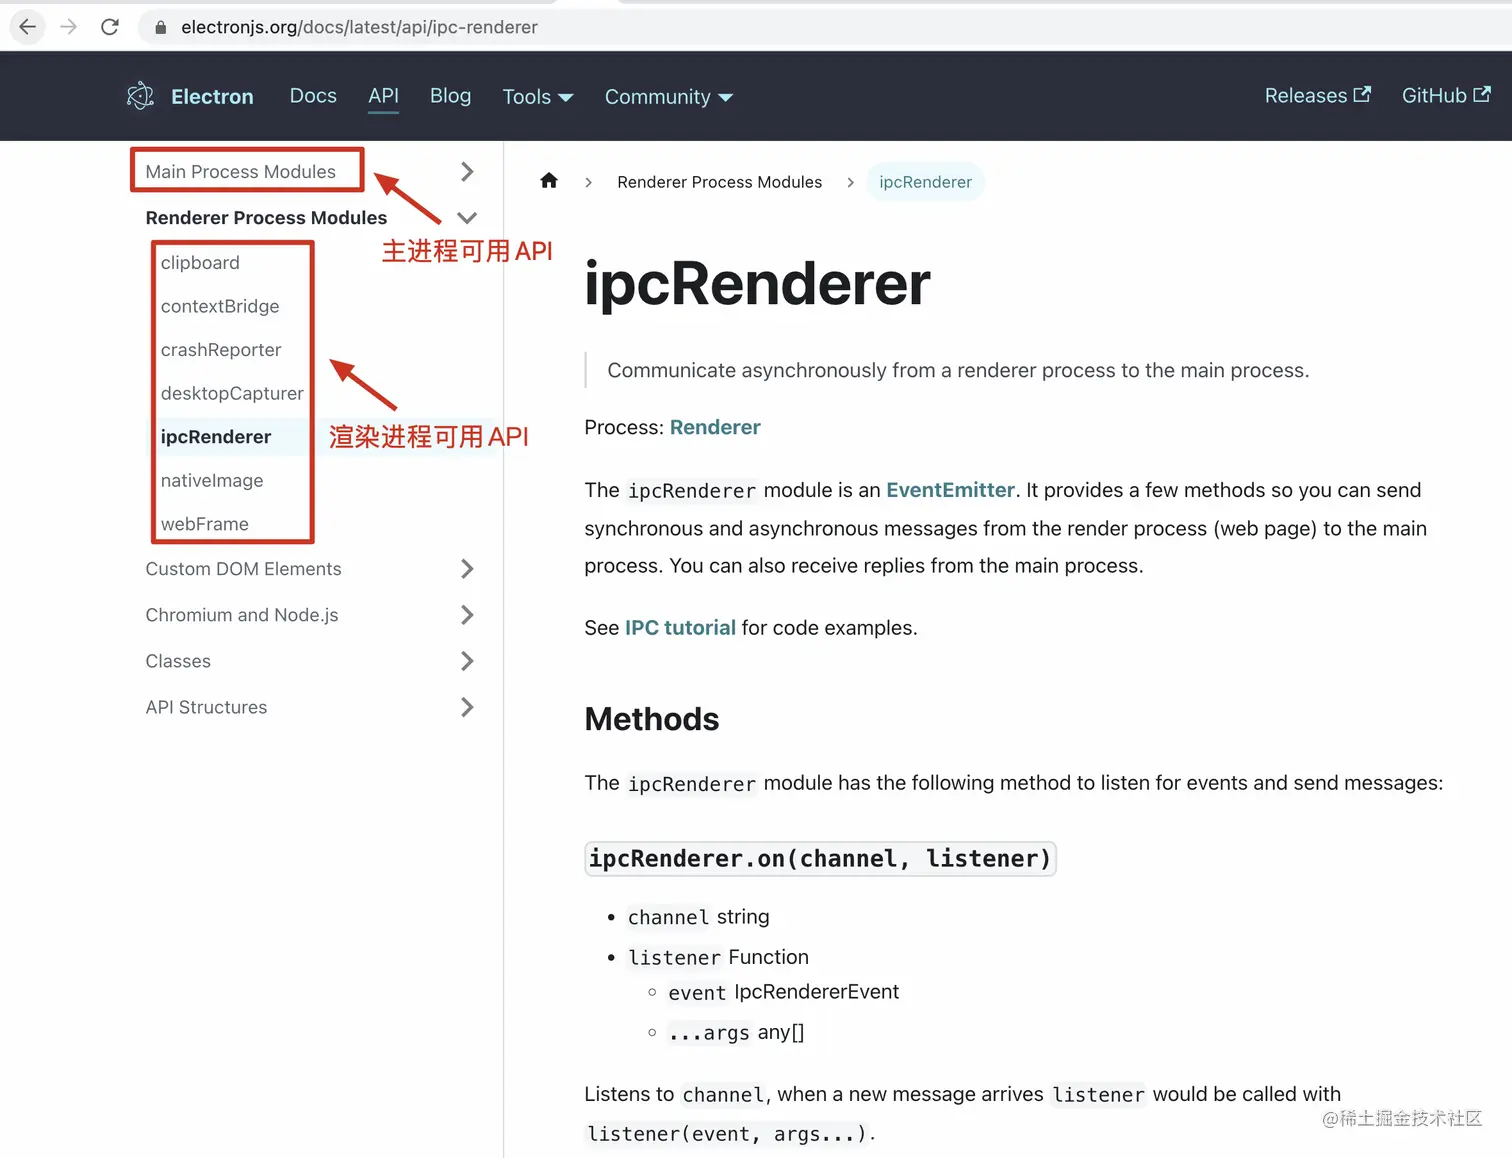Open the Community dropdown menu
The height and width of the screenshot is (1158, 1512).
[x=668, y=96]
